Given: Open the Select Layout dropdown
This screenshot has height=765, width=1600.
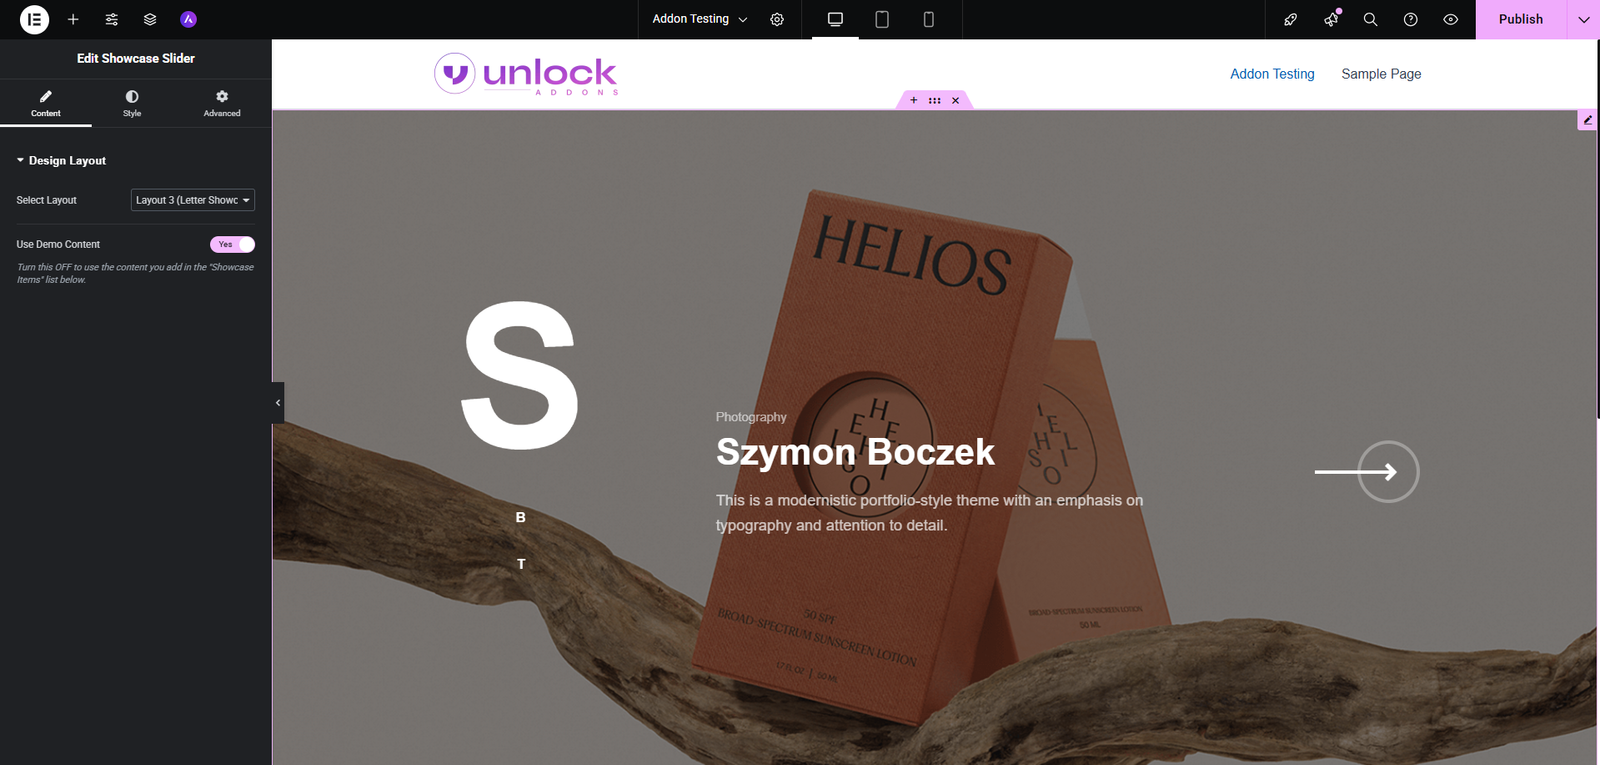Looking at the screenshot, I should (193, 200).
